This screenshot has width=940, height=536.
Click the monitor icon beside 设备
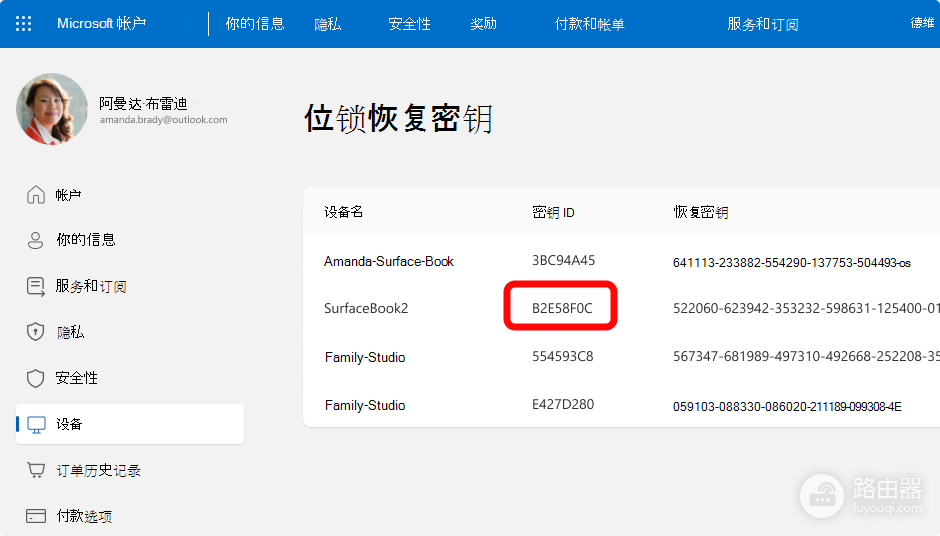coord(37,424)
